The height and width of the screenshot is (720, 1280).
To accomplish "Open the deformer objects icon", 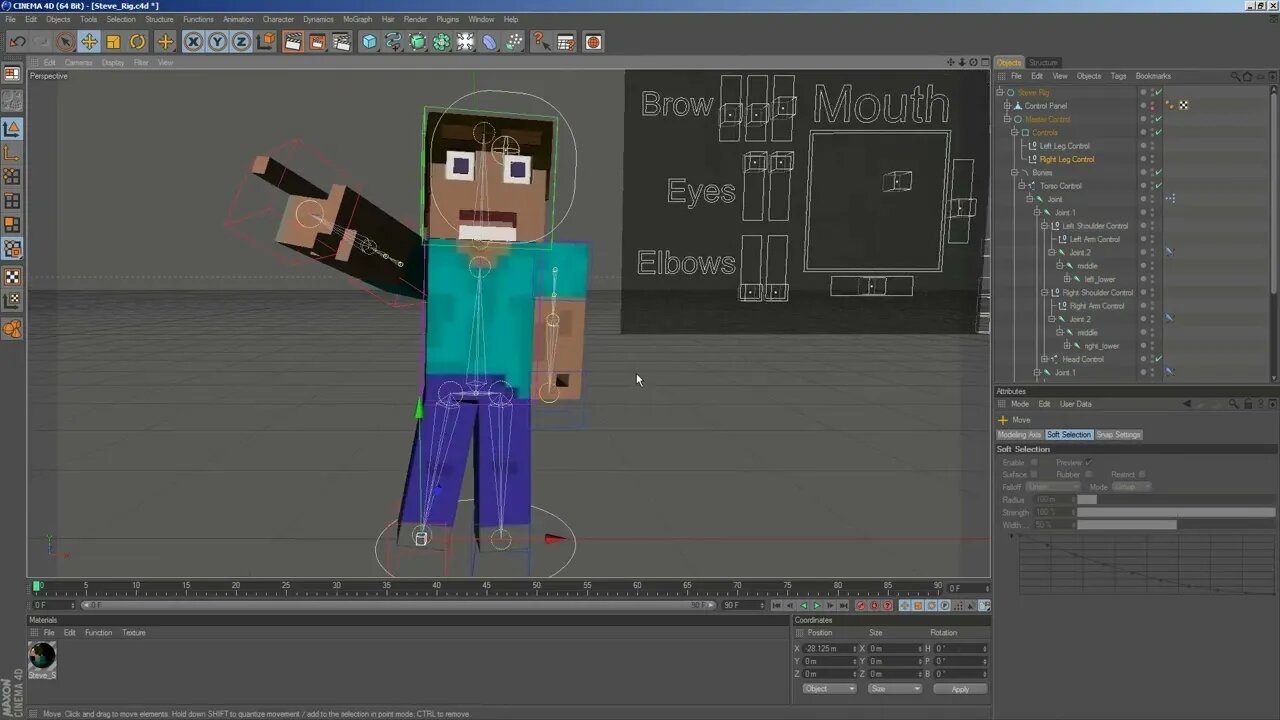I will click(490, 42).
